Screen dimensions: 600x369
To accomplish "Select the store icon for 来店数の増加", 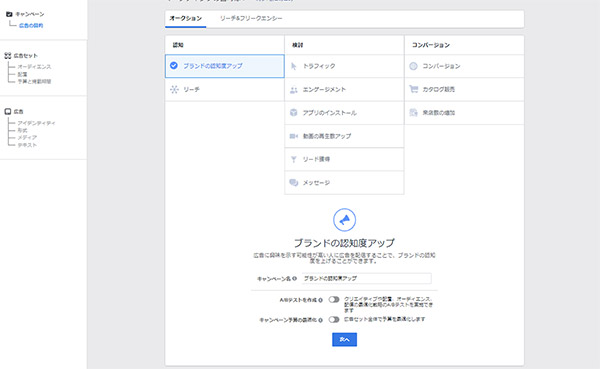I will (413, 113).
